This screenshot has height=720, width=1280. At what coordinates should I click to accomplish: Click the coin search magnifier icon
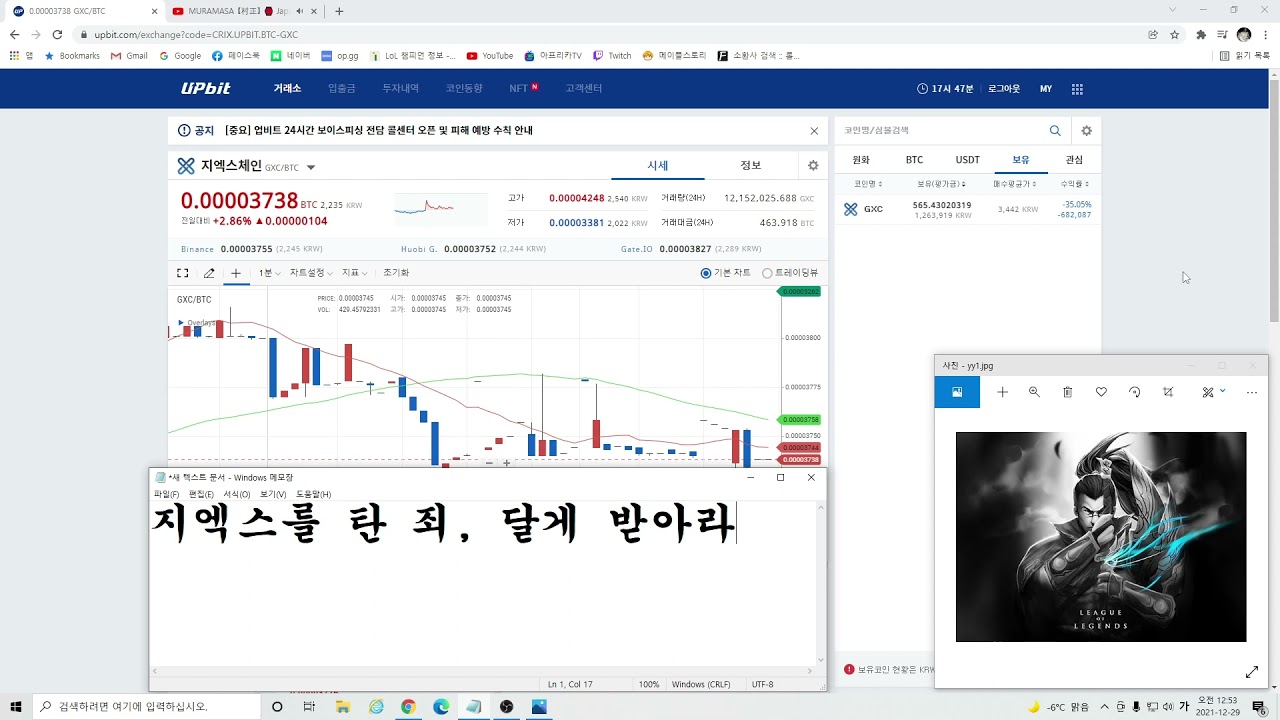(1055, 131)
